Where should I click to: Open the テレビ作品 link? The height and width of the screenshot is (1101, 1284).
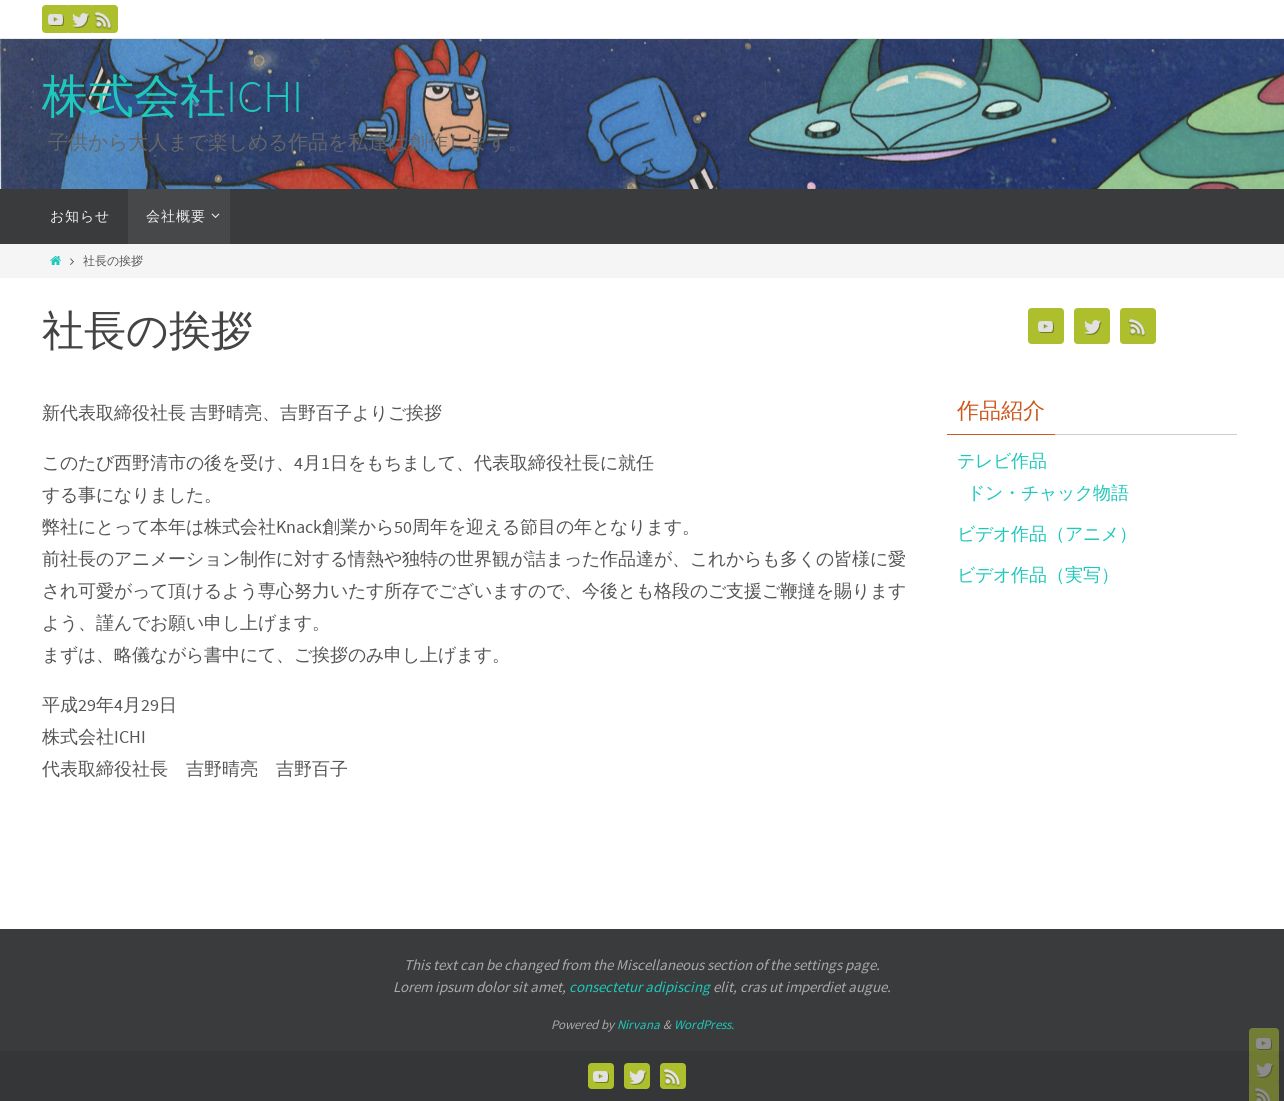coord(1002,461)
